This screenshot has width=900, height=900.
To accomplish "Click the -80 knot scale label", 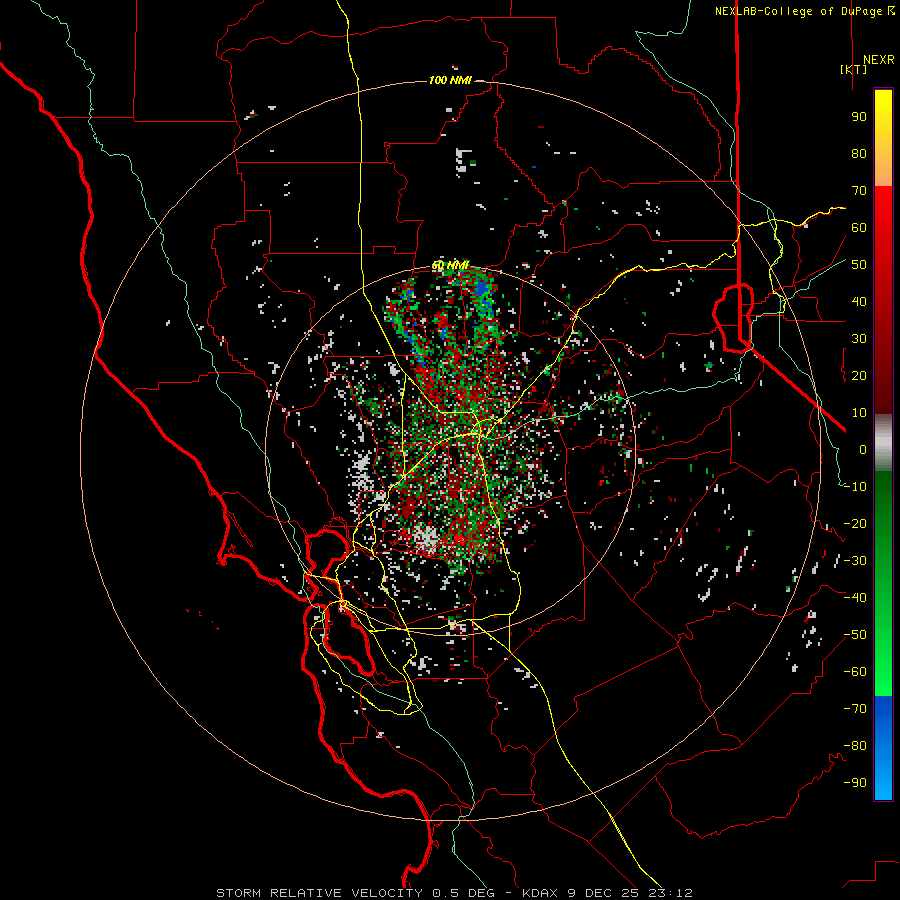I will point(855,746).
